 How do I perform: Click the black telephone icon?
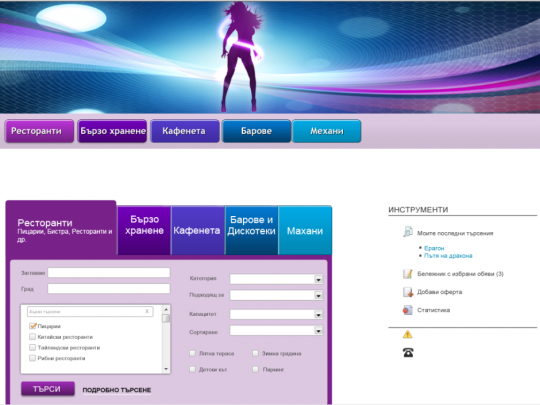tap(408, 352)
